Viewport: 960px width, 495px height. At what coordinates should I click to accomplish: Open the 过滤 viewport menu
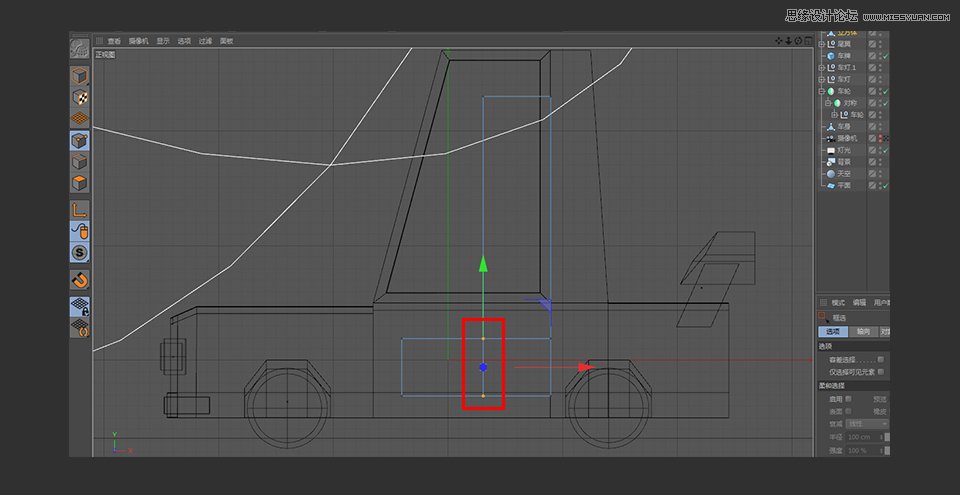[205, 41]
